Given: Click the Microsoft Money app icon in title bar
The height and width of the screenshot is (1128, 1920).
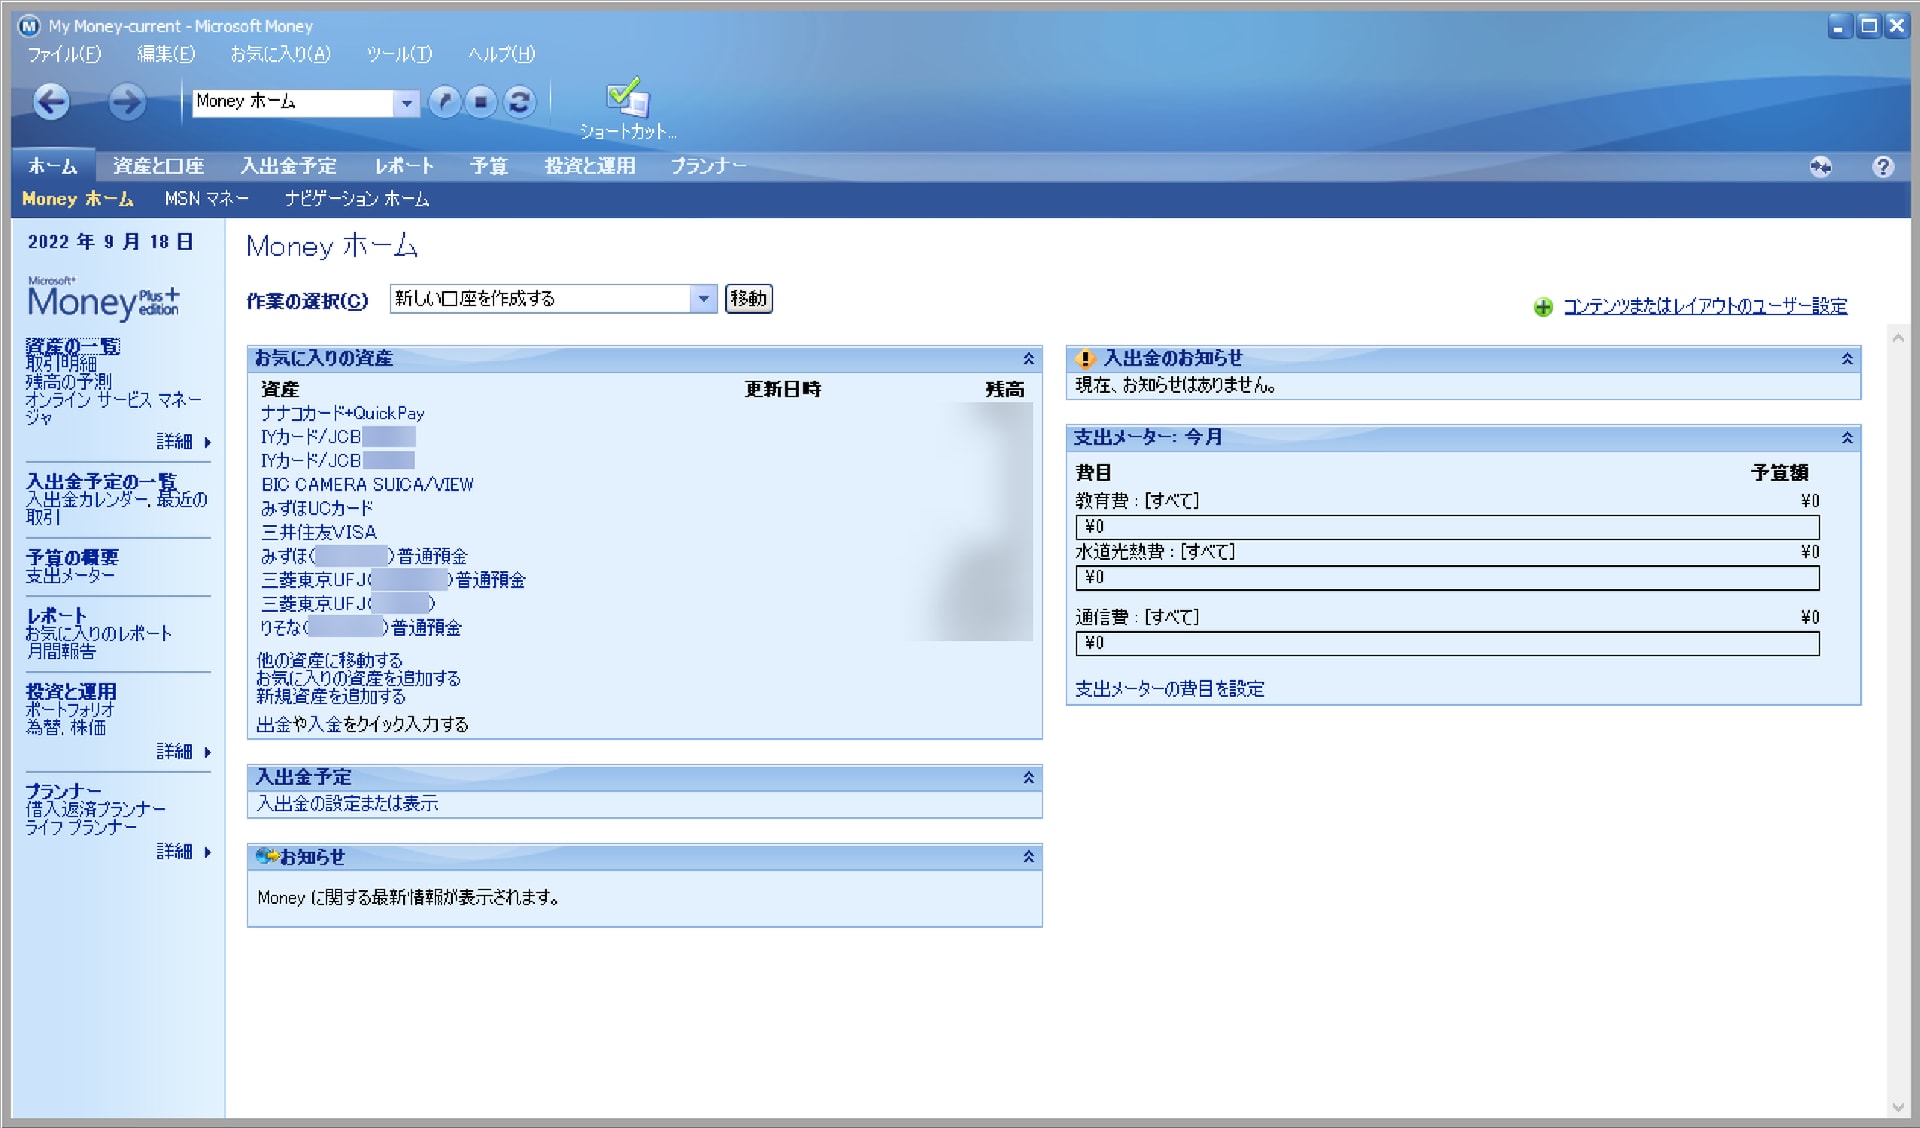Looking at the screenshot, I should tap(29, 26).
